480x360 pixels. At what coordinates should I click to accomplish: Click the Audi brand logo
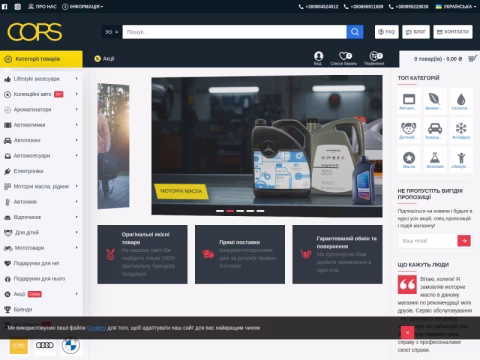coord(45,345)
